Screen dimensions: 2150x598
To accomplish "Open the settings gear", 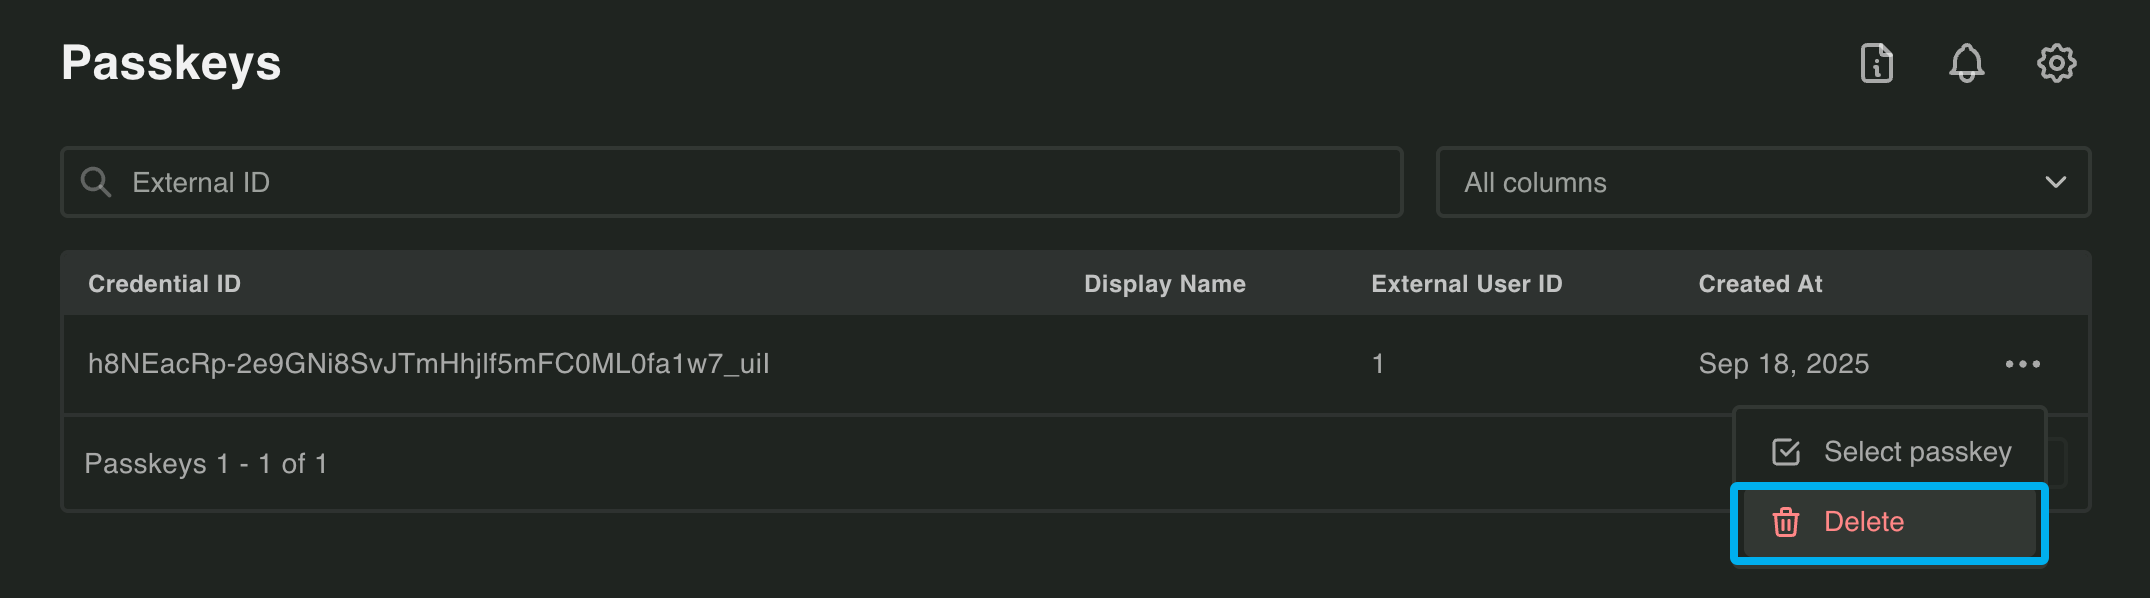I will point(2057,63).
